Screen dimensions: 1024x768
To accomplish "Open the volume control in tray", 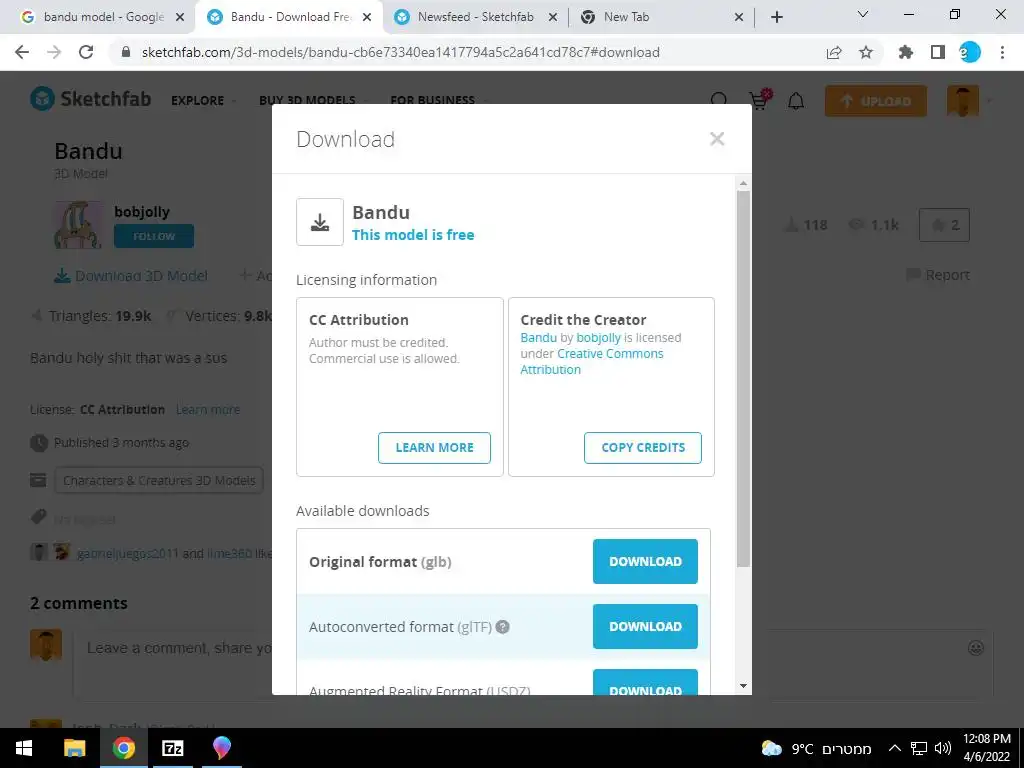I will [942, 748].
